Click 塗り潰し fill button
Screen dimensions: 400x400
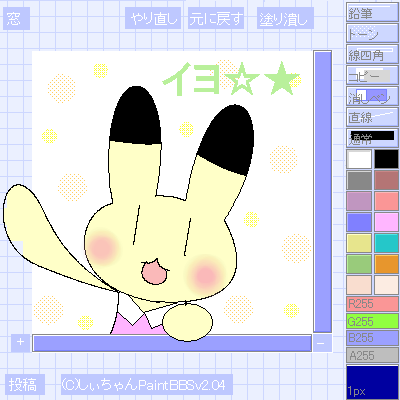point(285,19)
